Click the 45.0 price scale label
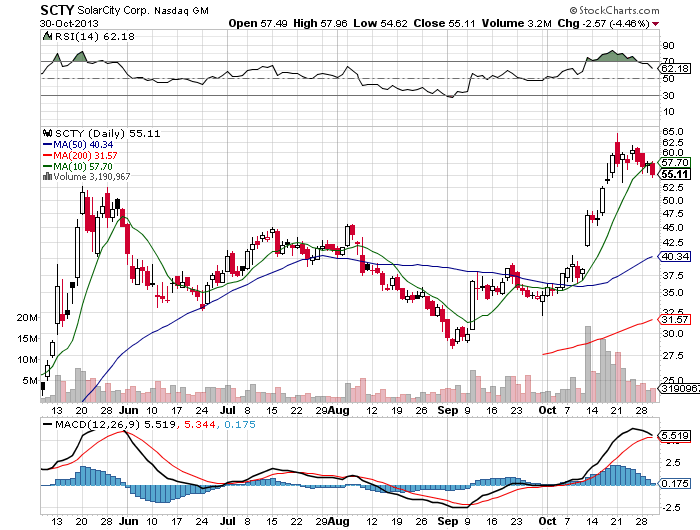The image size is (700, 530). point(673,227)
